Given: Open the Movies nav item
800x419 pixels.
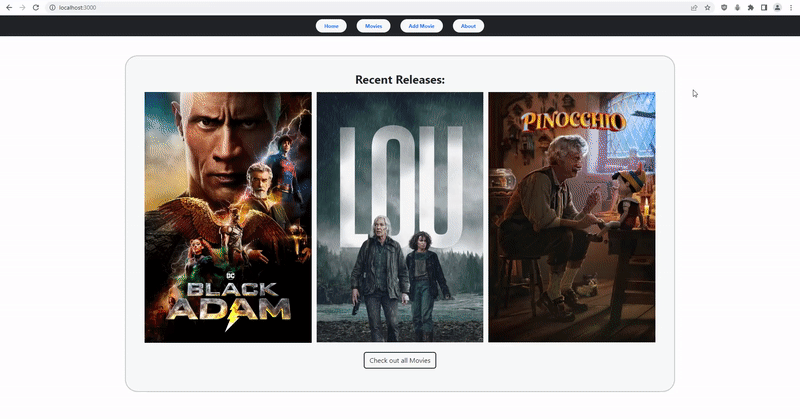Looking at the screenshot, I should pos(373,26).
